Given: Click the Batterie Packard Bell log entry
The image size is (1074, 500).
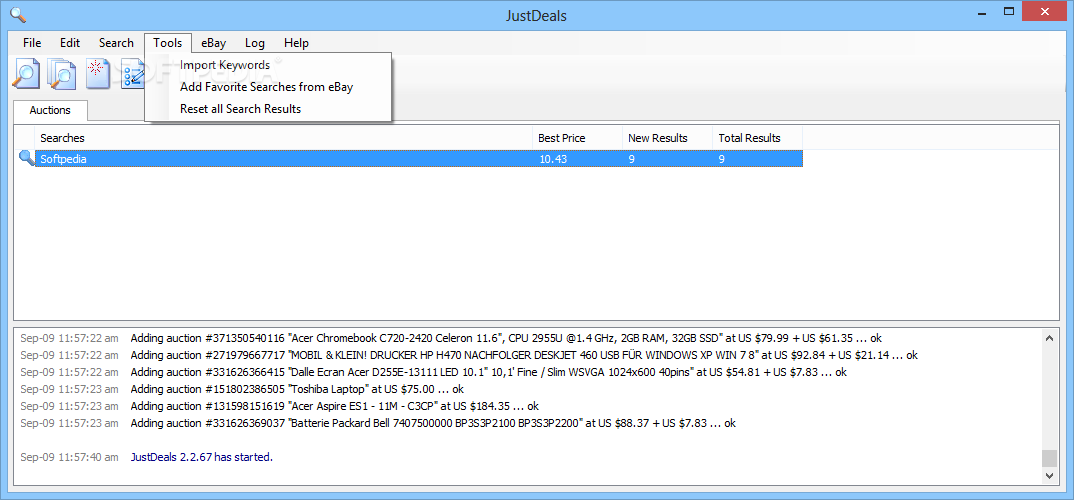Looking at the screenshot, I should tap(377, 423).
